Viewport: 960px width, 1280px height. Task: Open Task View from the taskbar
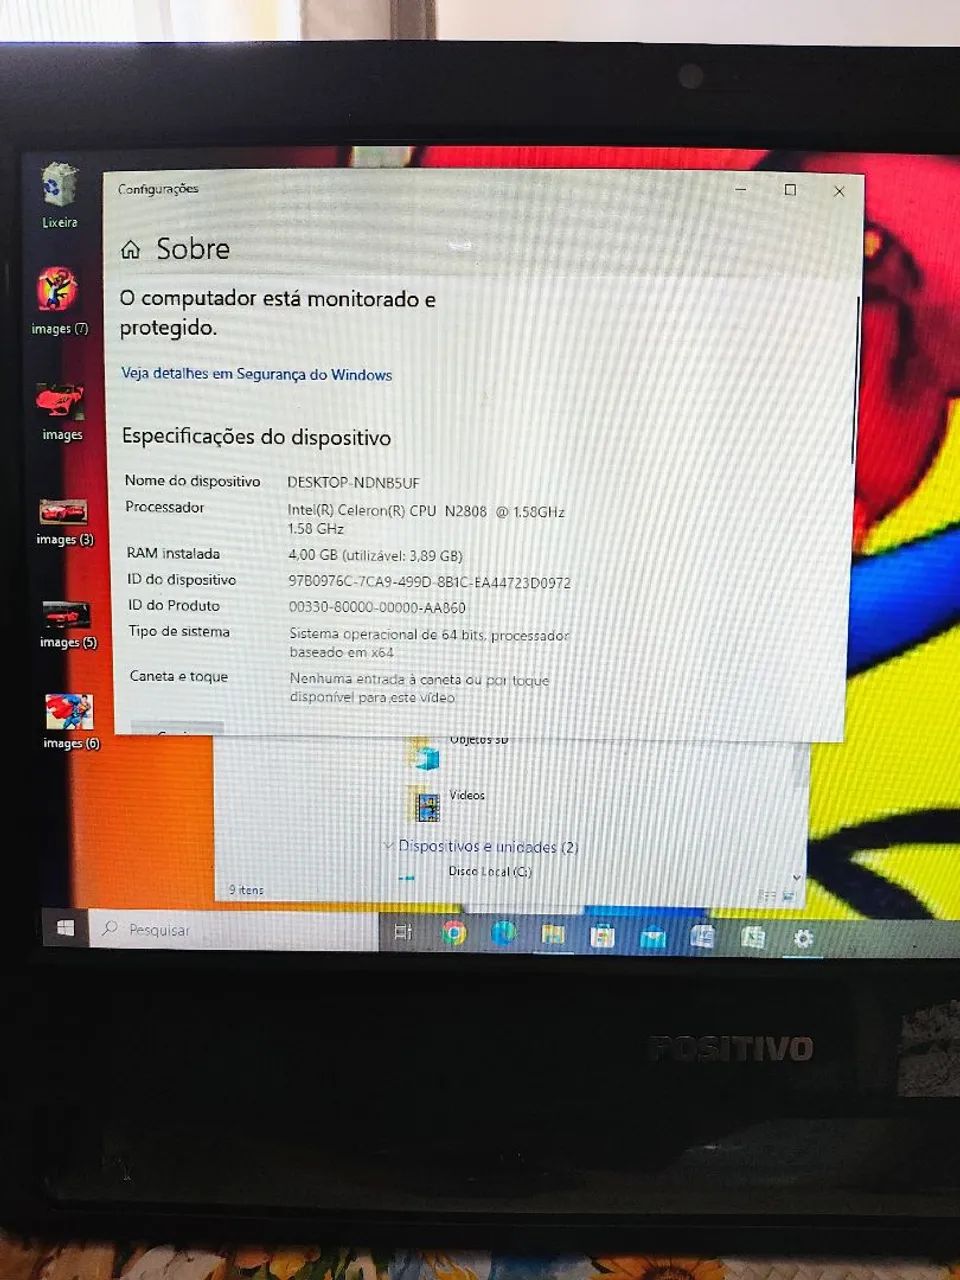pyautogui.click(x=404, y=931)
